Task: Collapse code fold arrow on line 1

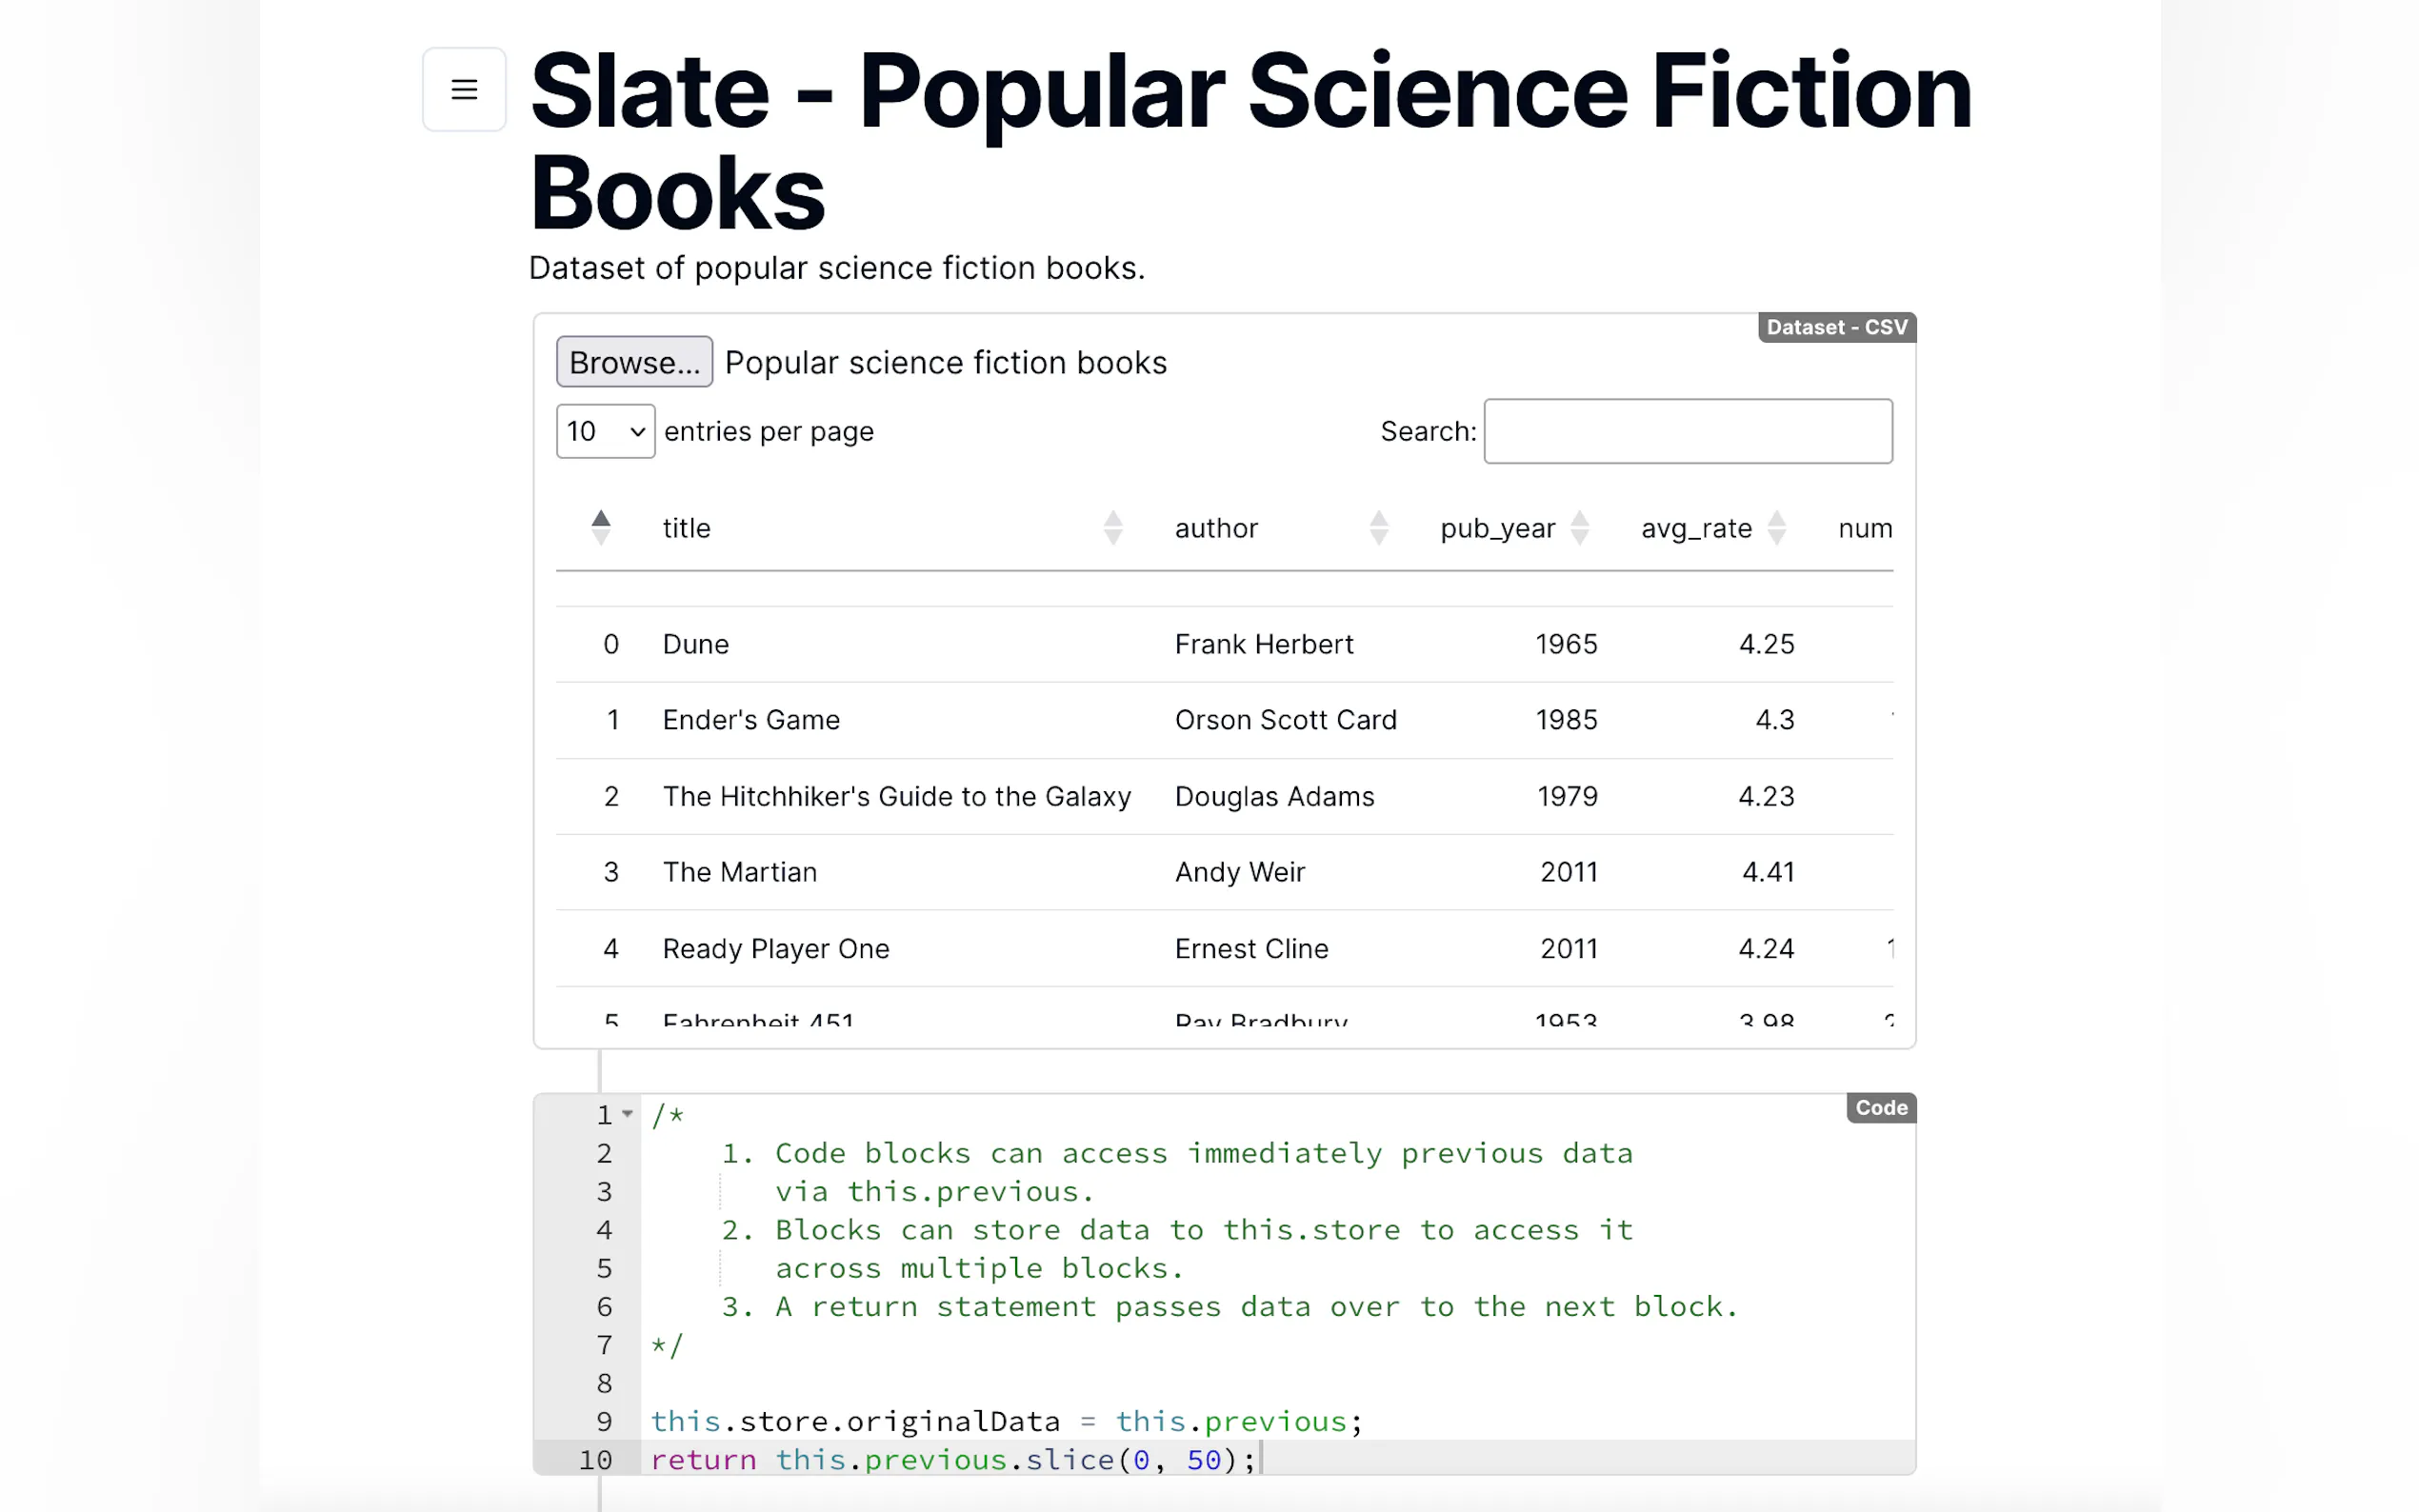Action: pos(627,1114)
